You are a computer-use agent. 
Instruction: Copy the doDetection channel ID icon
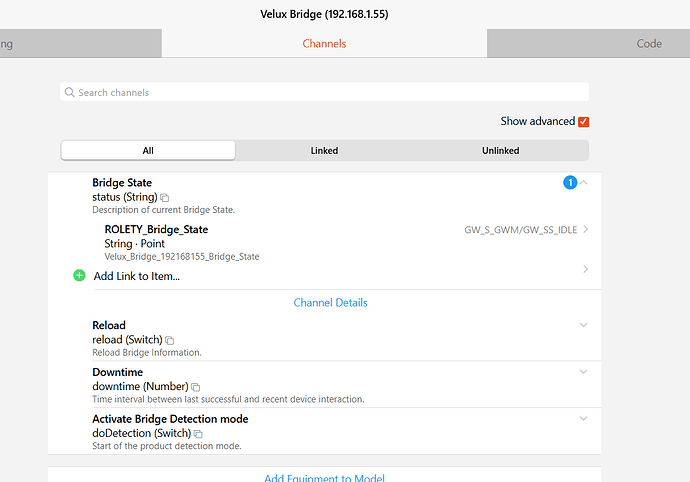click(198, 434)
